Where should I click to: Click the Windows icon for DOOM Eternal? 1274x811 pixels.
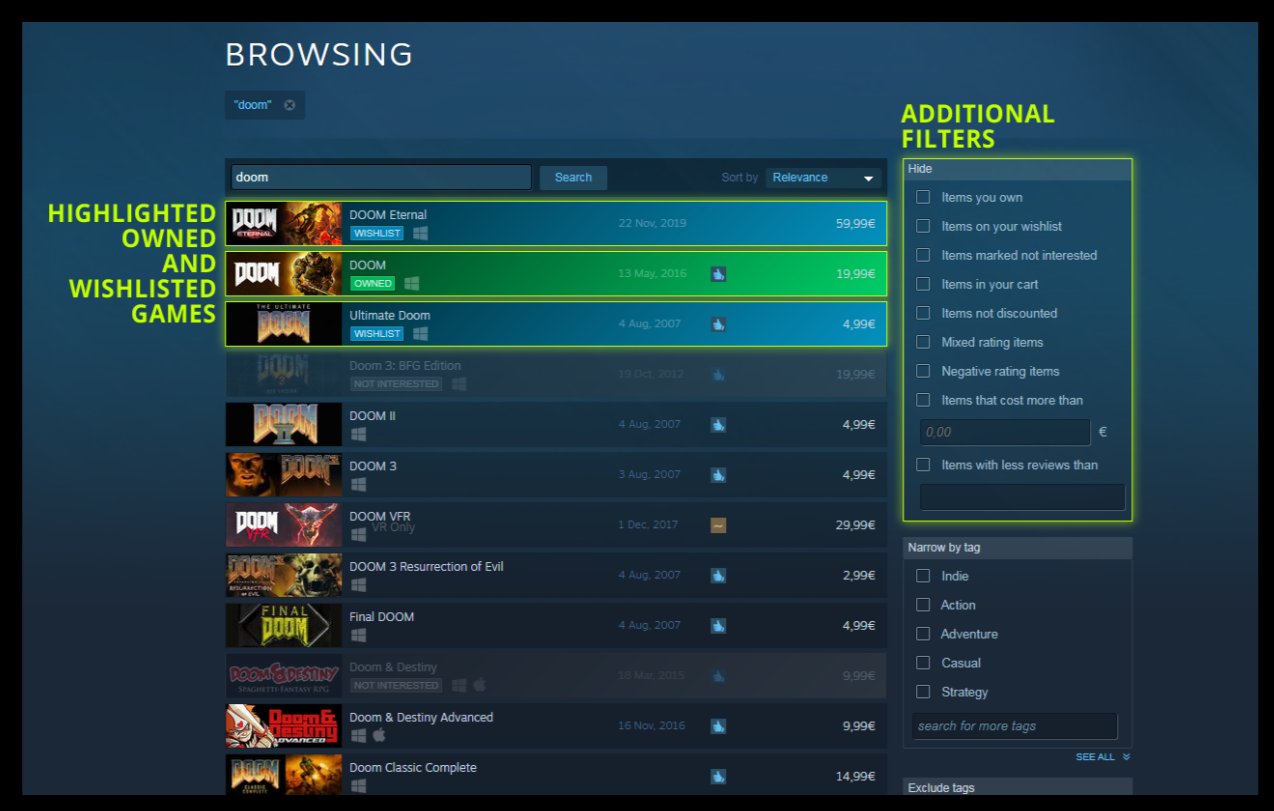click(420, 233)
